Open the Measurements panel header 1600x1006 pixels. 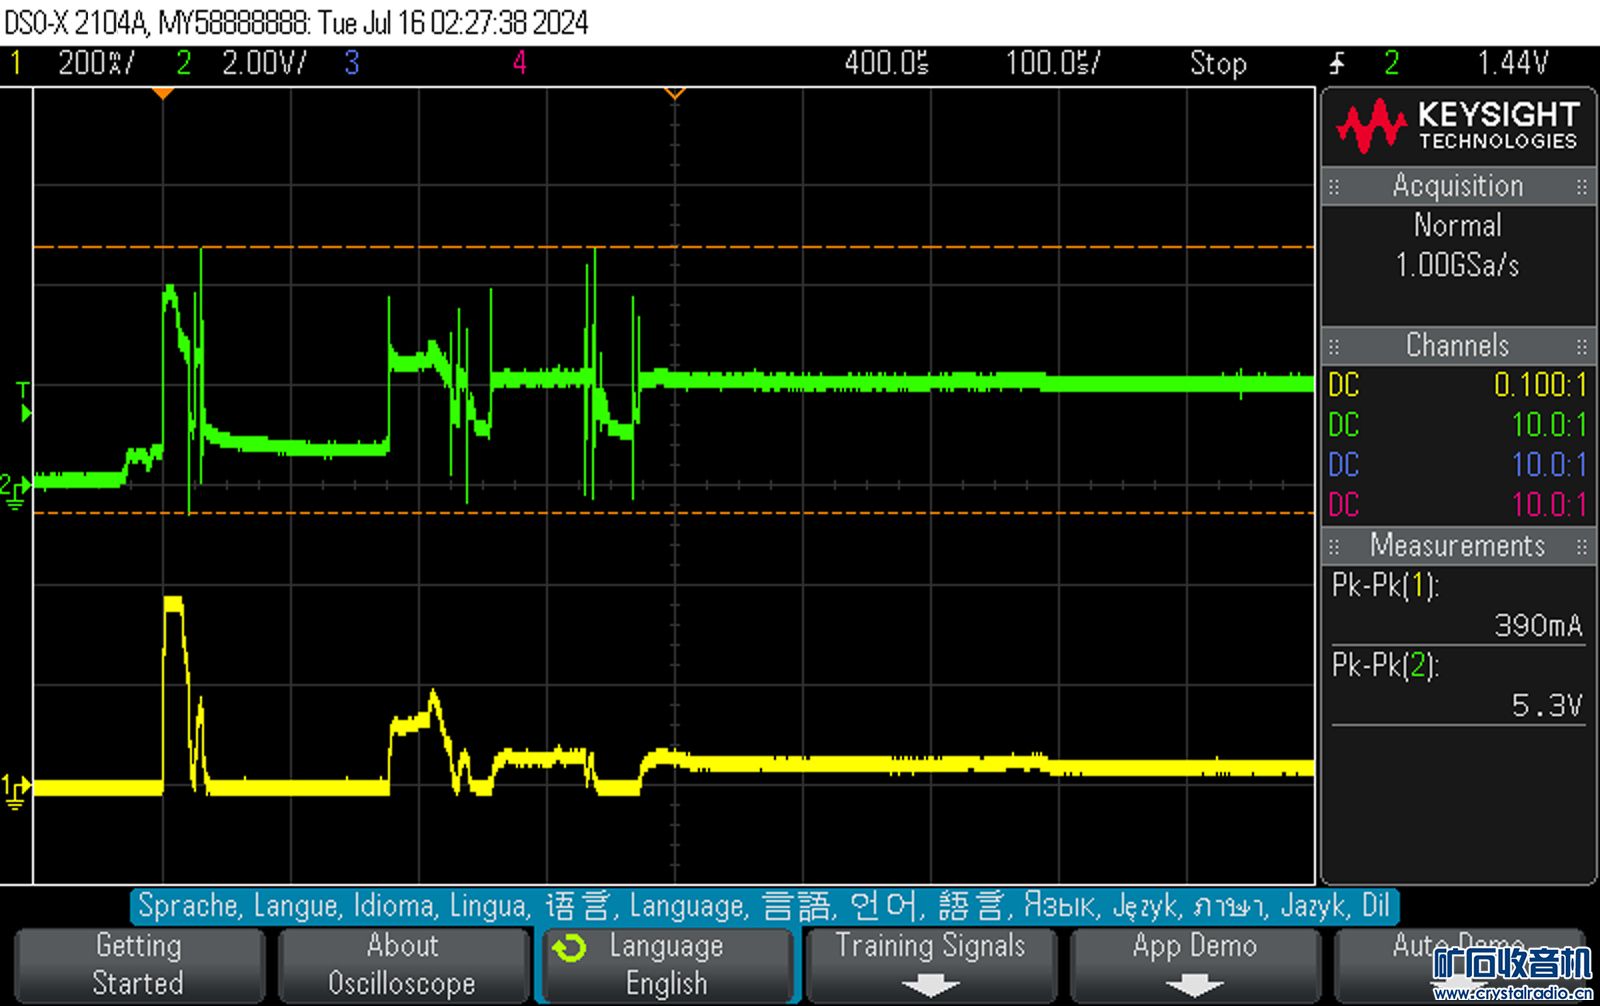1457,546
